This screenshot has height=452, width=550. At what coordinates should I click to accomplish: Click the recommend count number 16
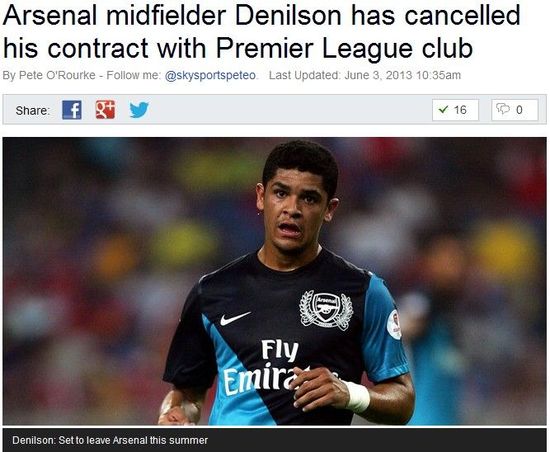tap(460, 110)
